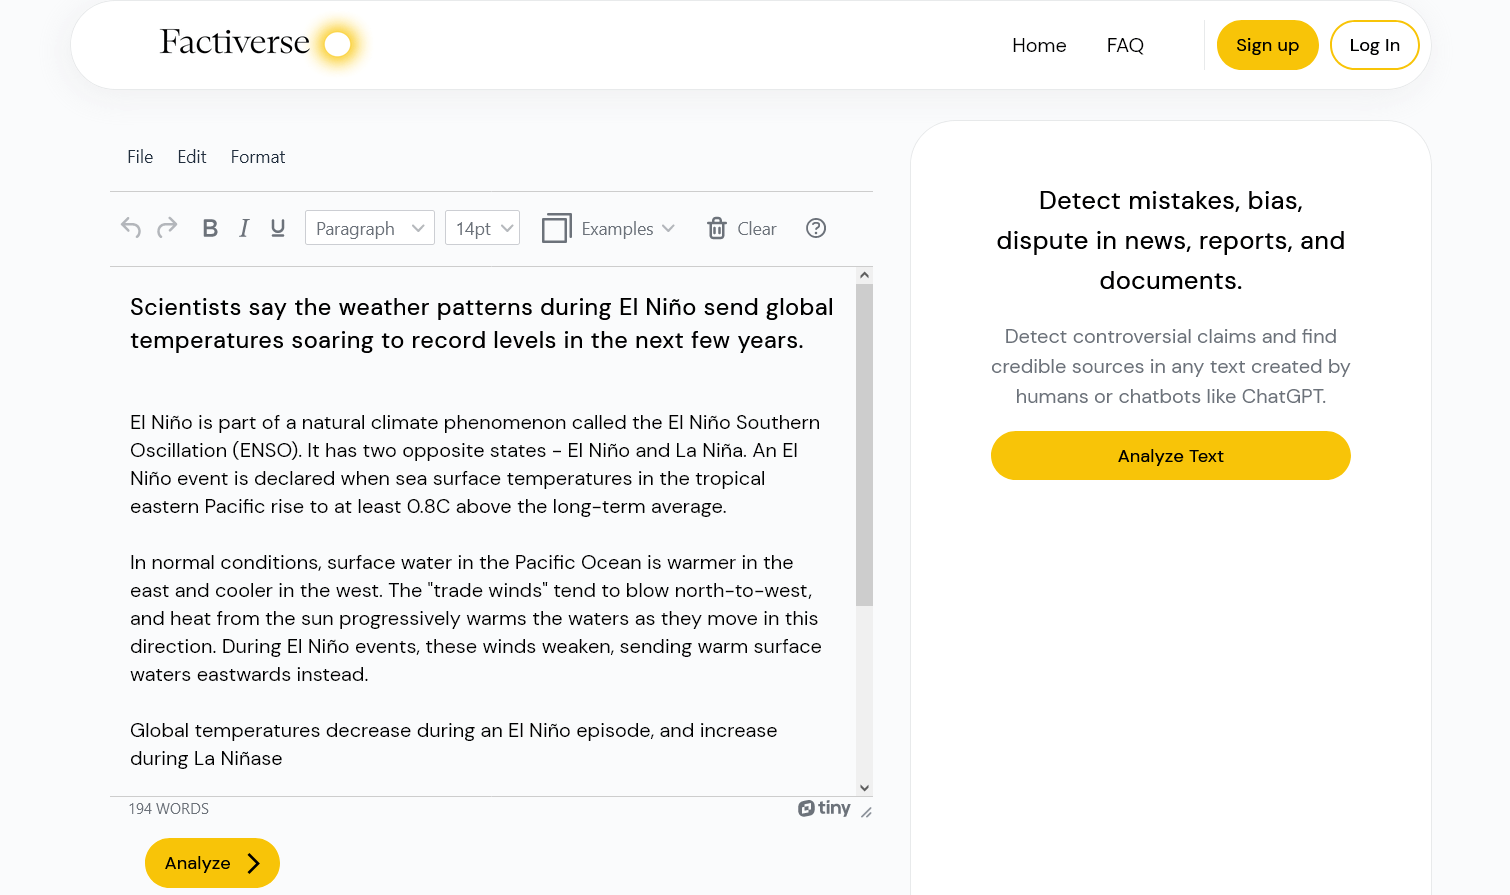Screen dimensions: 1510x895
Task: Expand the Examples dropdown
Action: click(x=609, y=228)
